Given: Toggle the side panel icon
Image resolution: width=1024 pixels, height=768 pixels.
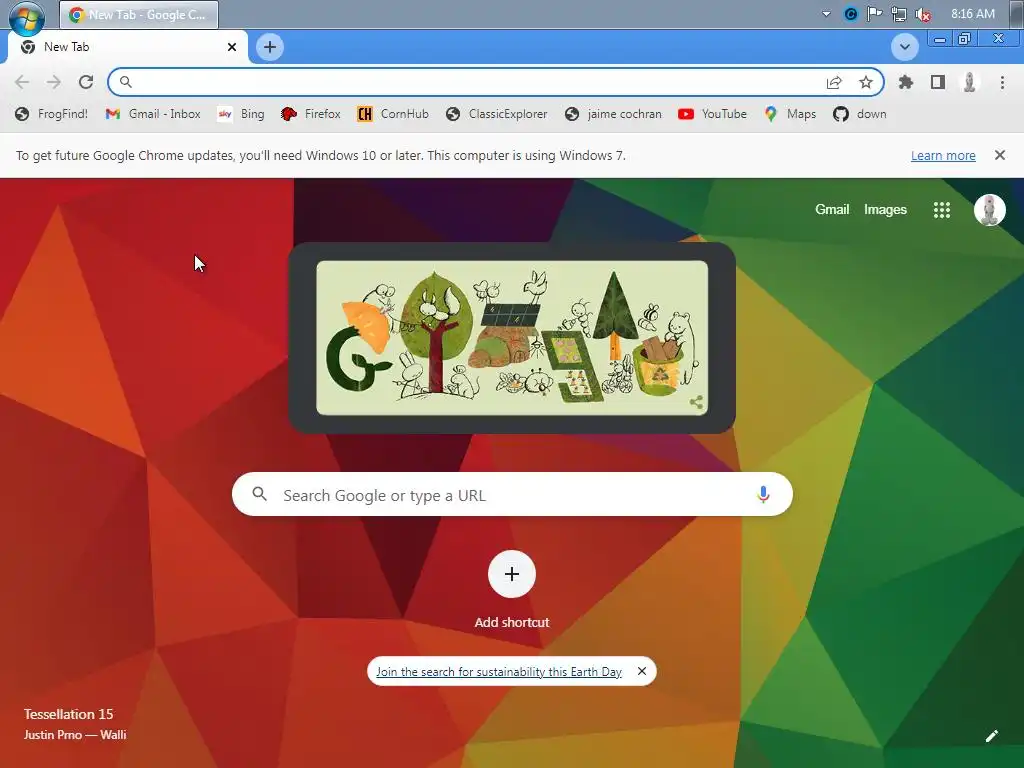Looking at the screenshot, I should [938, 82].
